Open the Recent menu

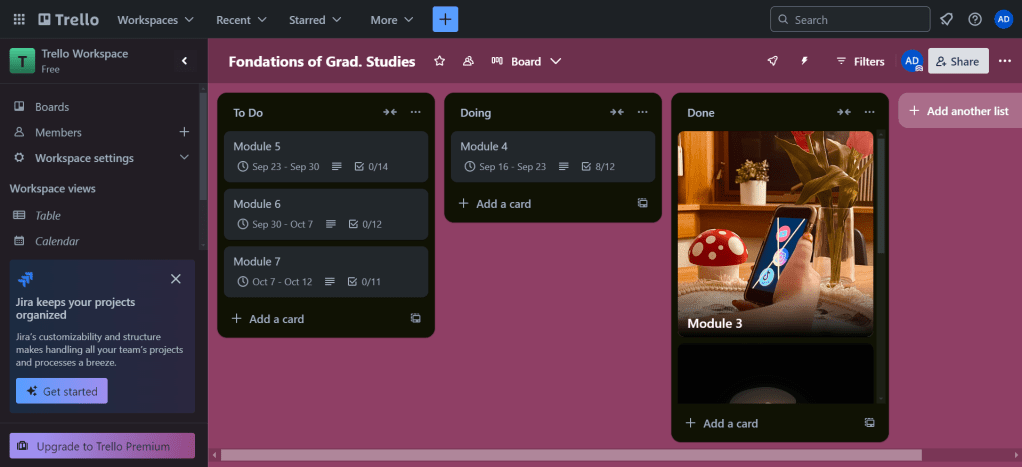coord(241,19)
